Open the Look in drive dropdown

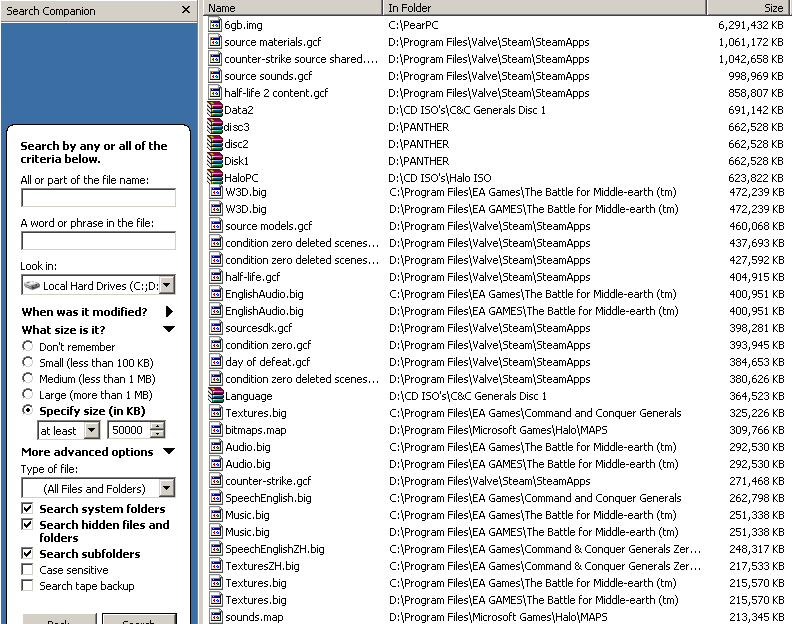pos(167,285)
